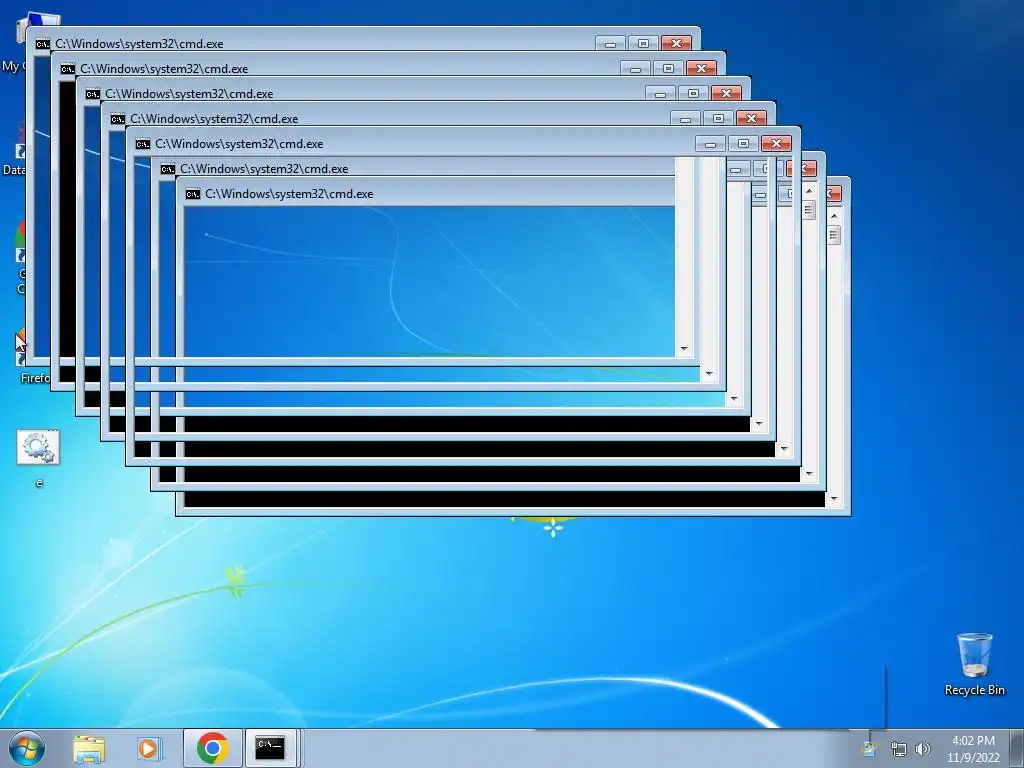Click scroll-down arrow of the fifth cmd window
Viewport: 1024px width, 768px height.
tap(784, 449)
